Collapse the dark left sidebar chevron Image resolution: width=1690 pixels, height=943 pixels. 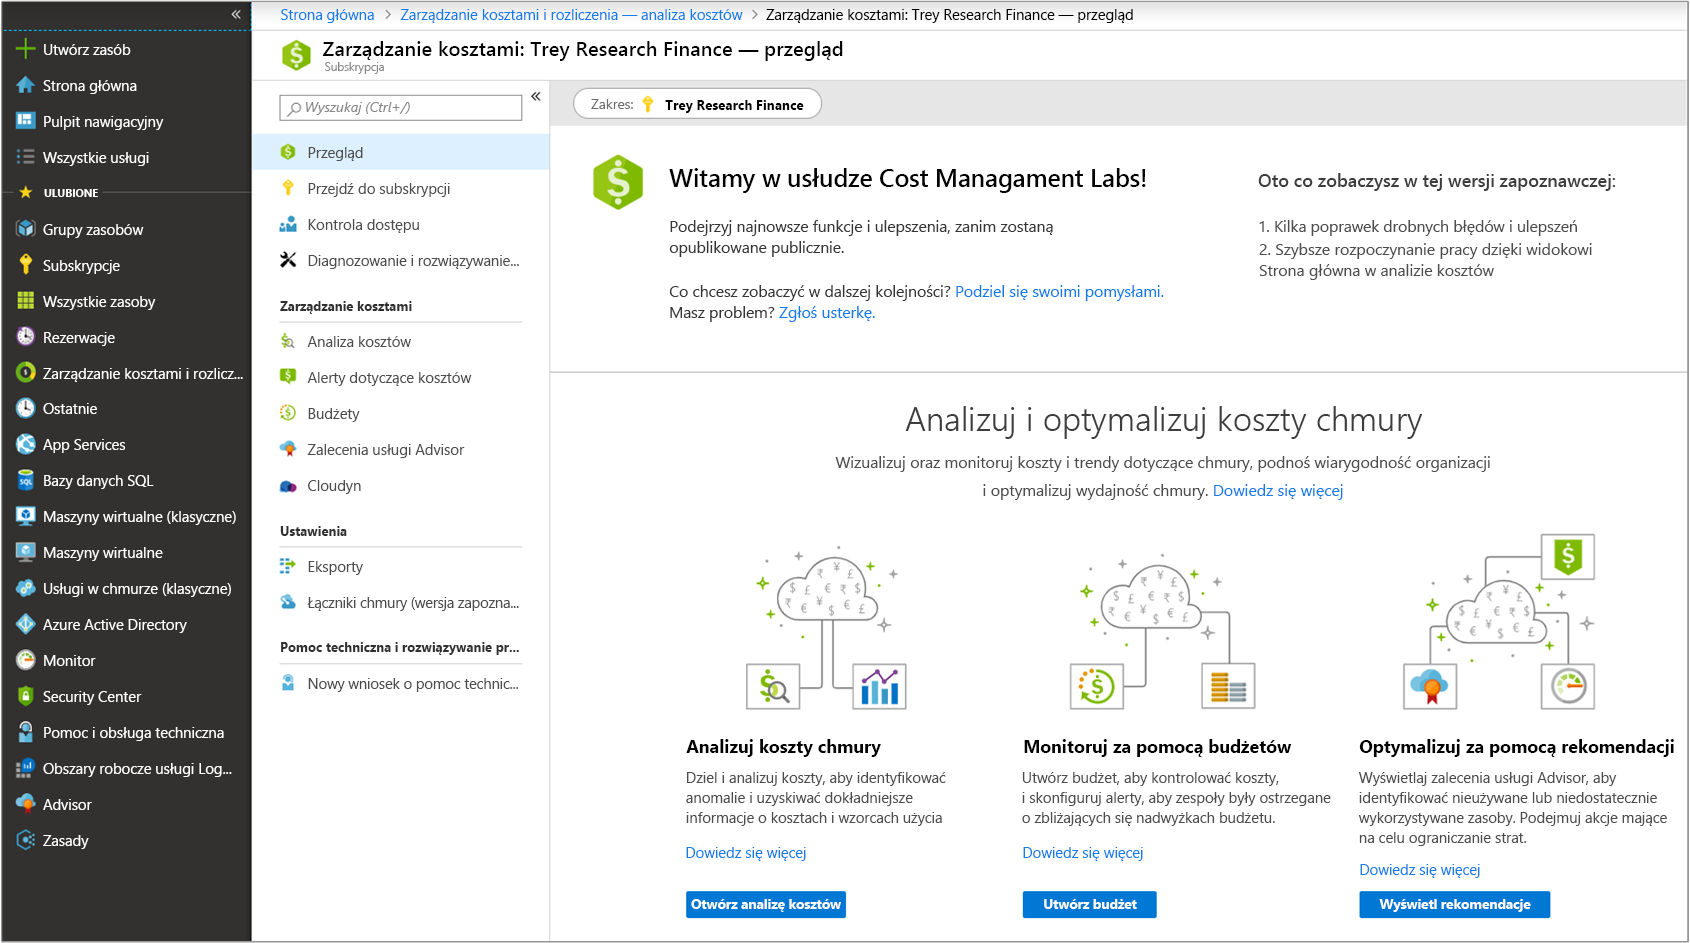236,14
